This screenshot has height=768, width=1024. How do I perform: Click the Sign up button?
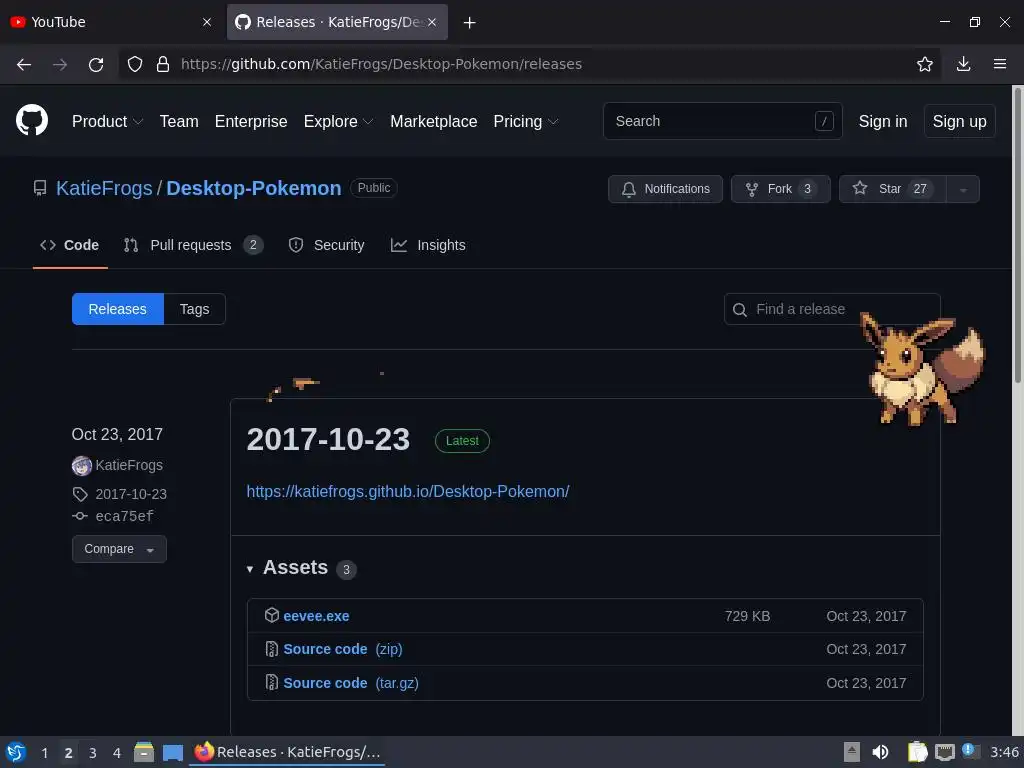(959, 121)
